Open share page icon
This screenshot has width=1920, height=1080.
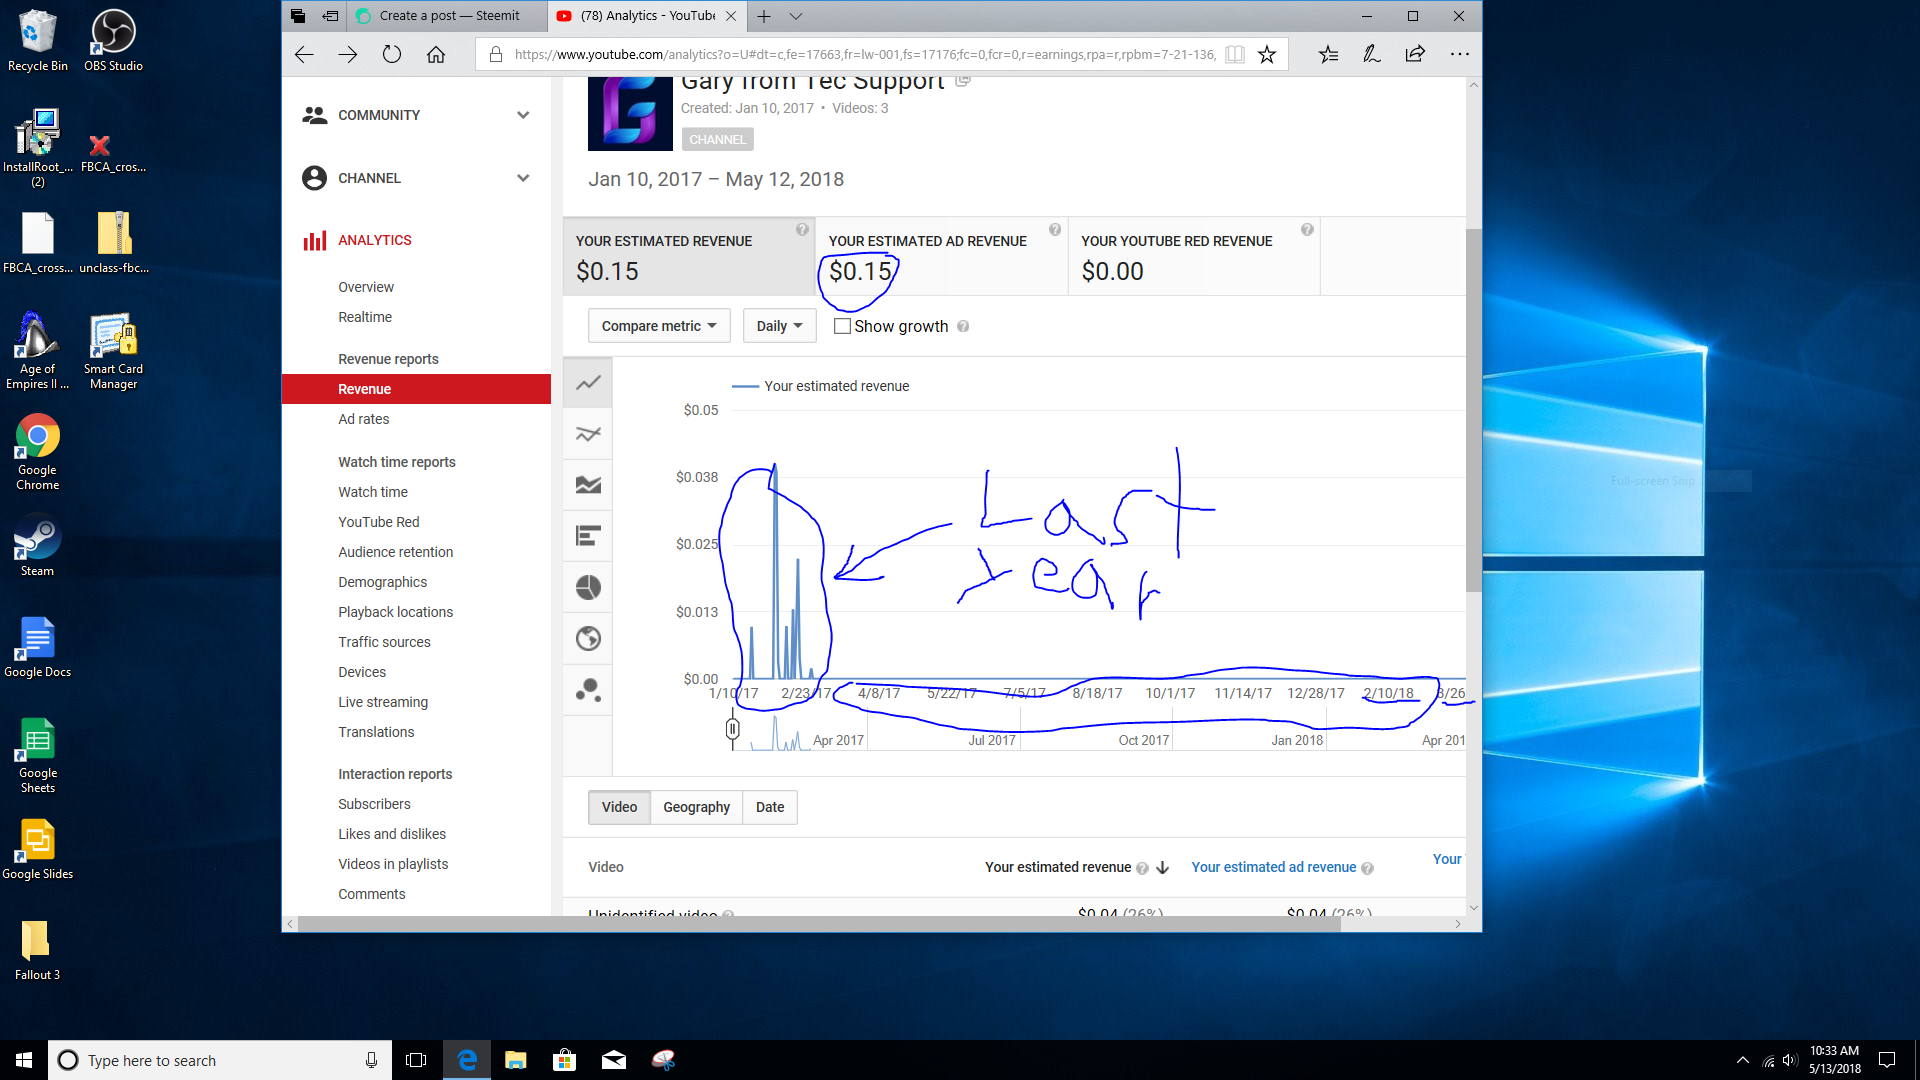point(1415,54)
